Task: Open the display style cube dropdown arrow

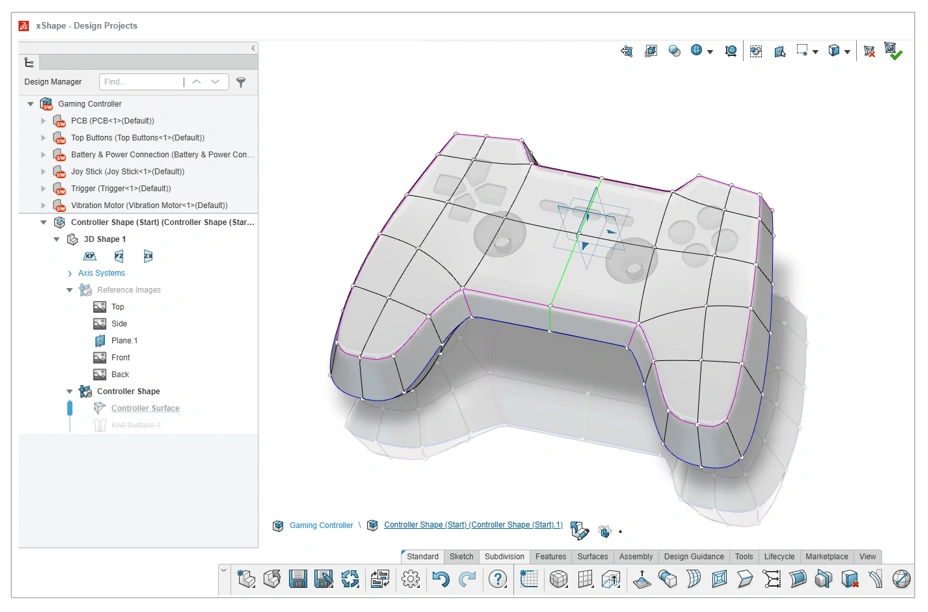Action: pos(848,52)
